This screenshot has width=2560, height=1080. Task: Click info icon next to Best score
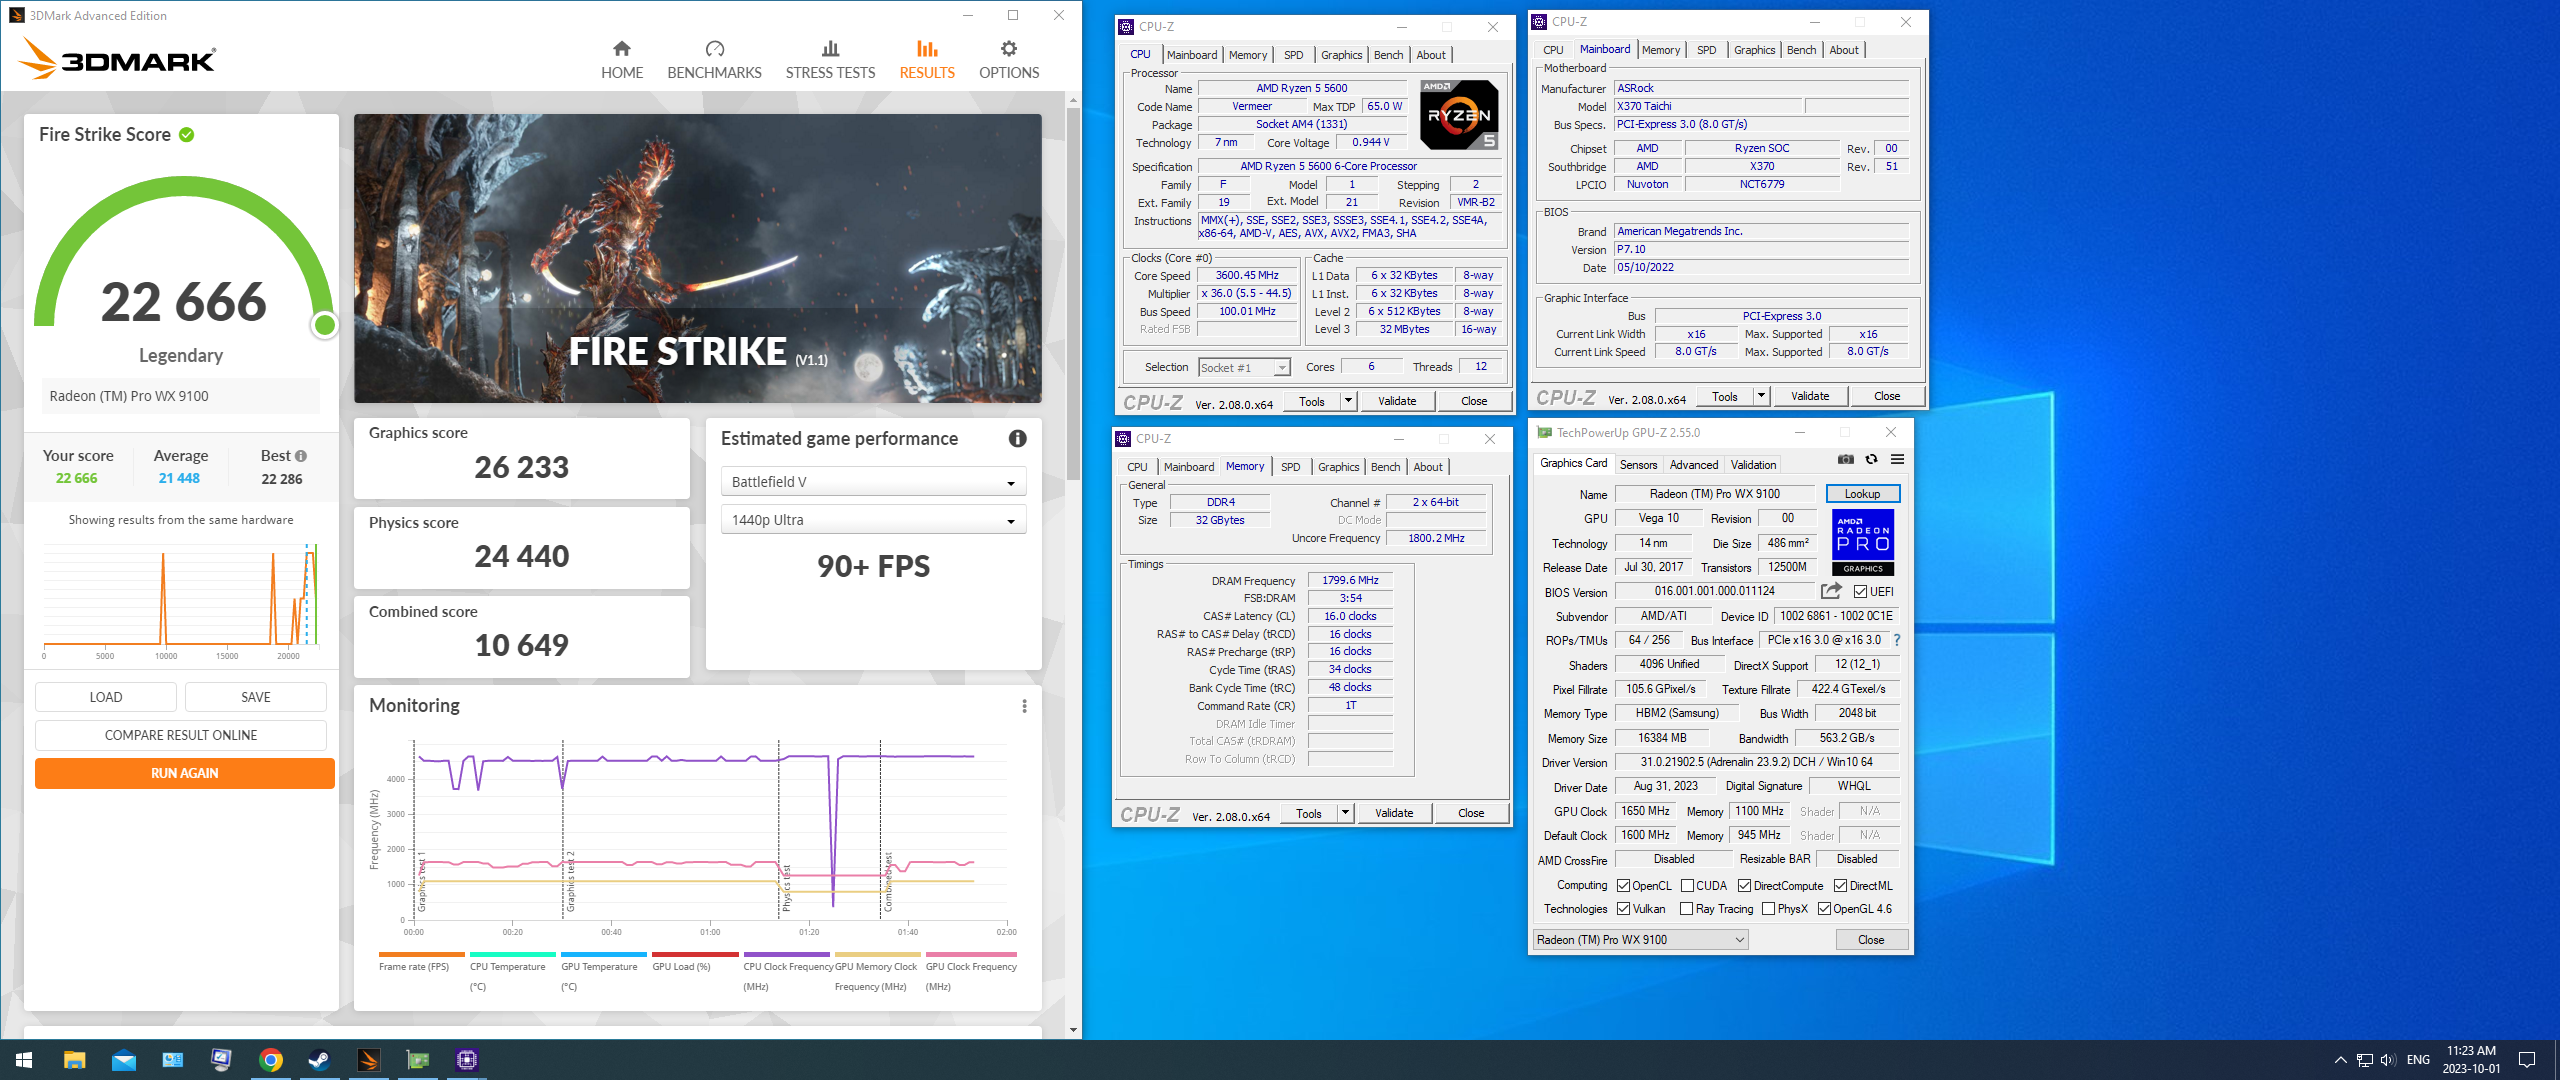pyautogui.click(x=301, y=456)
